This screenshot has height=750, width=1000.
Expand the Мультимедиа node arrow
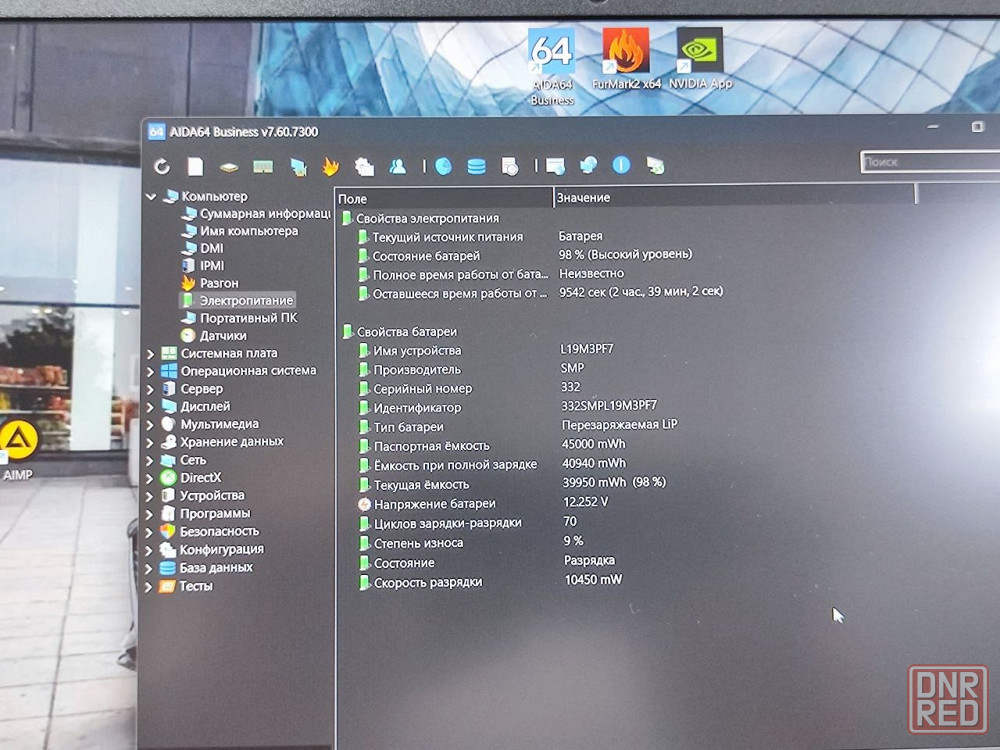[151, 425]
